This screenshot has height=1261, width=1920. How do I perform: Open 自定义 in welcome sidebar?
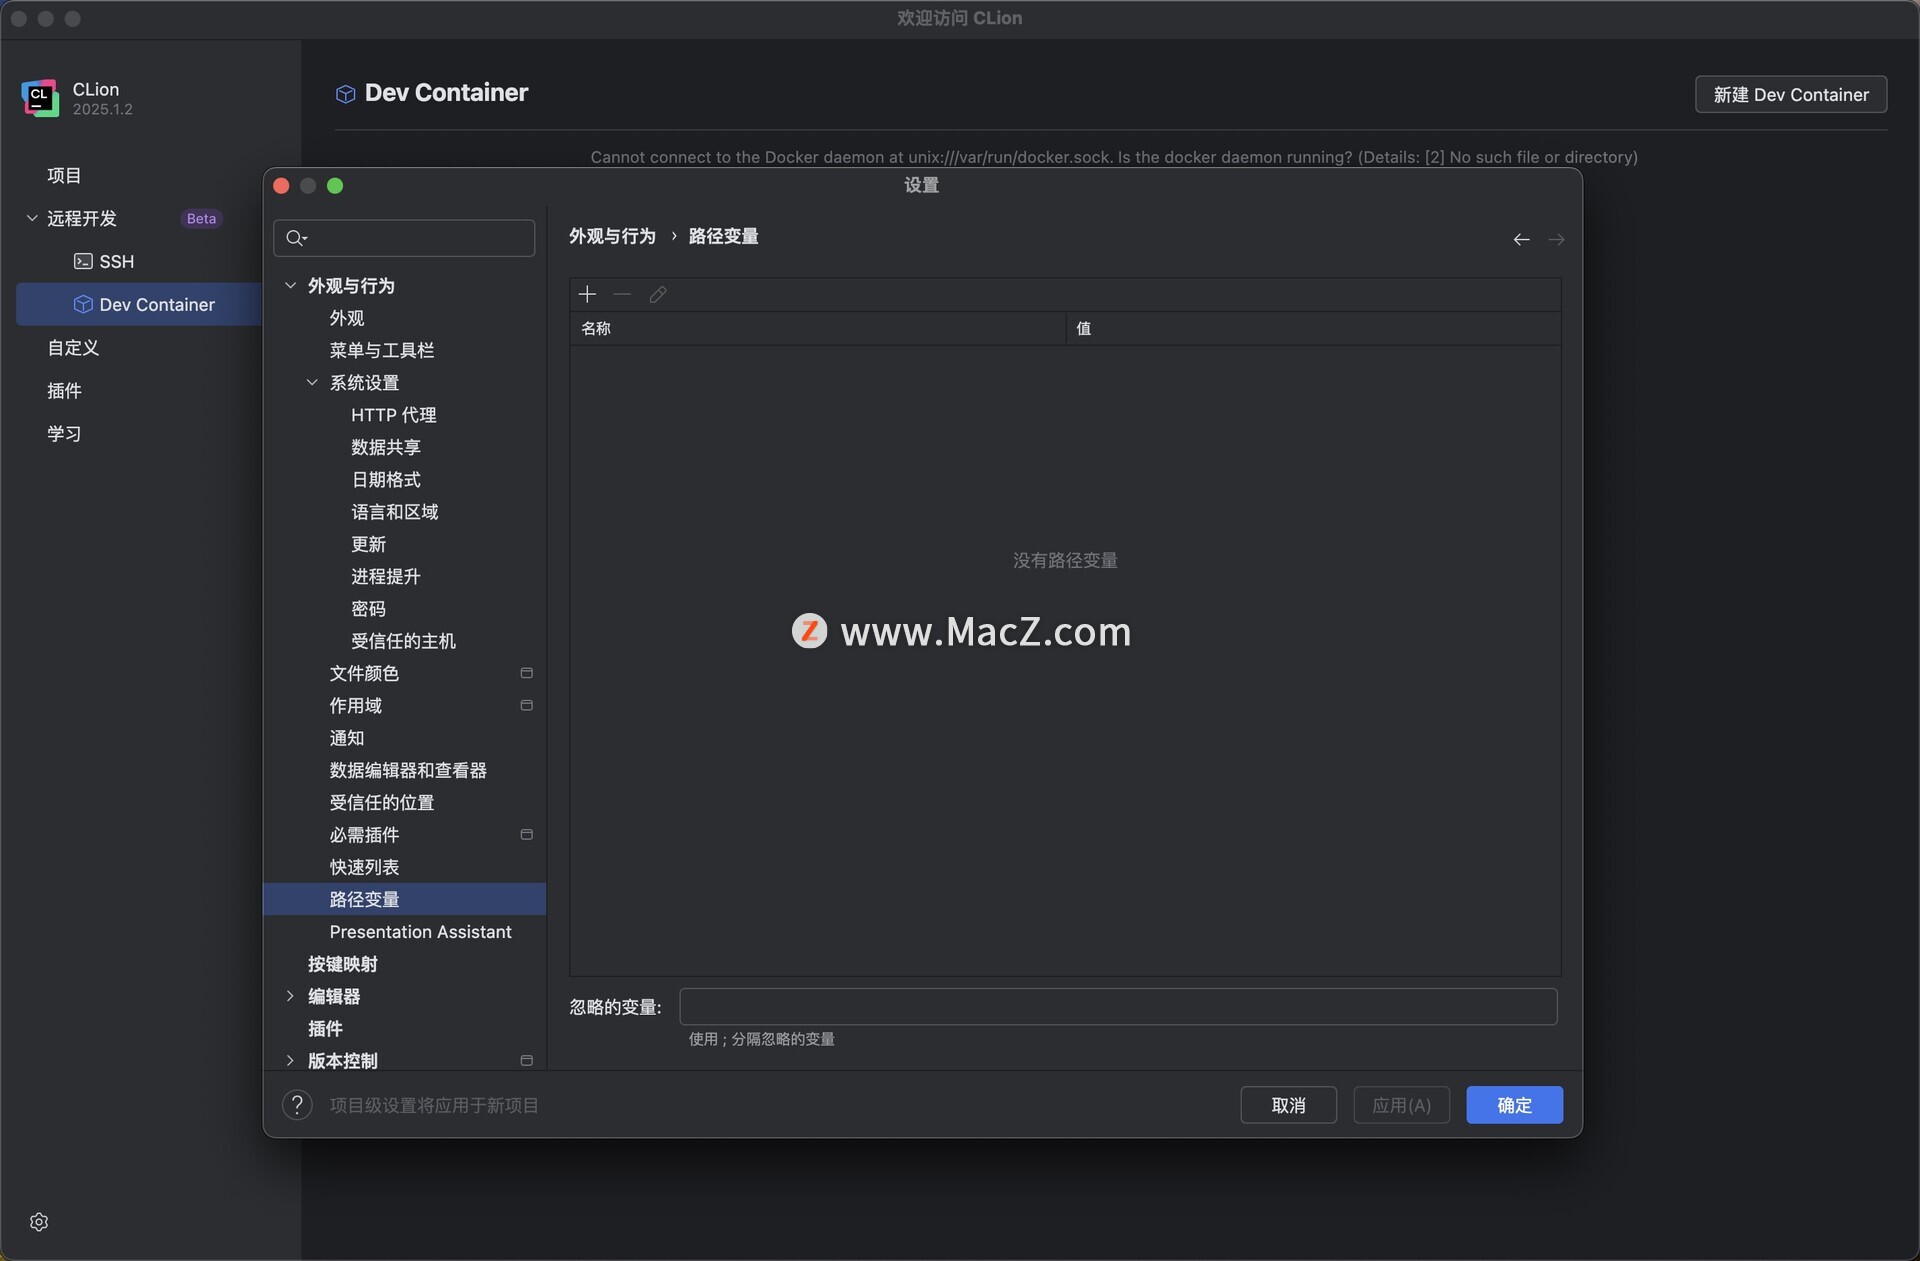pyautogui.click(x=73, y=347)
